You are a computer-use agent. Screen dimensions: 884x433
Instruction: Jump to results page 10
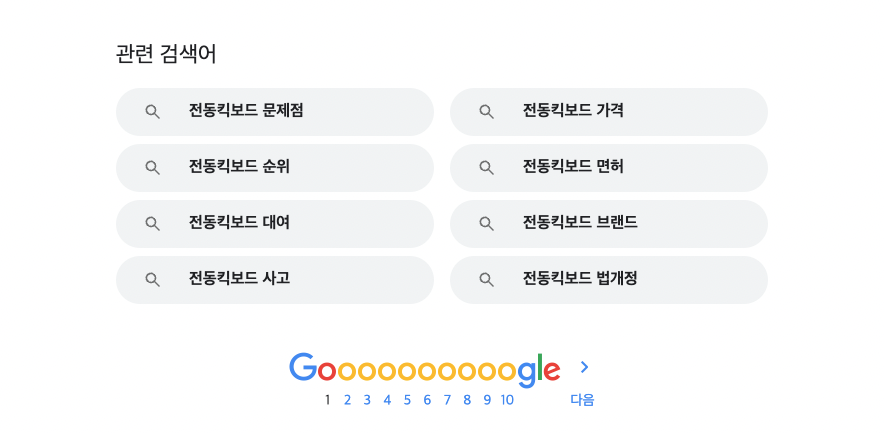[x=507, y=400]
